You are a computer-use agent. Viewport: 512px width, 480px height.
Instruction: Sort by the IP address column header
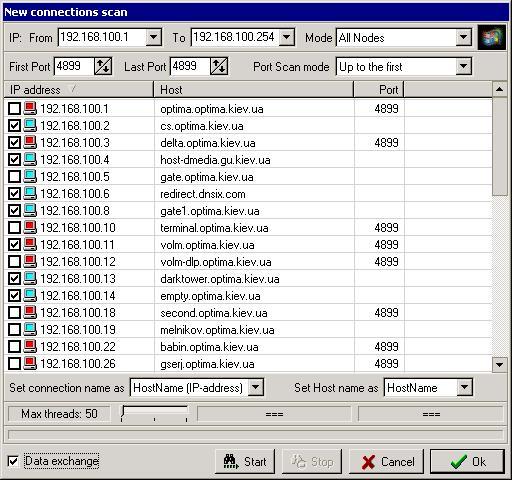tap(79, 90)
